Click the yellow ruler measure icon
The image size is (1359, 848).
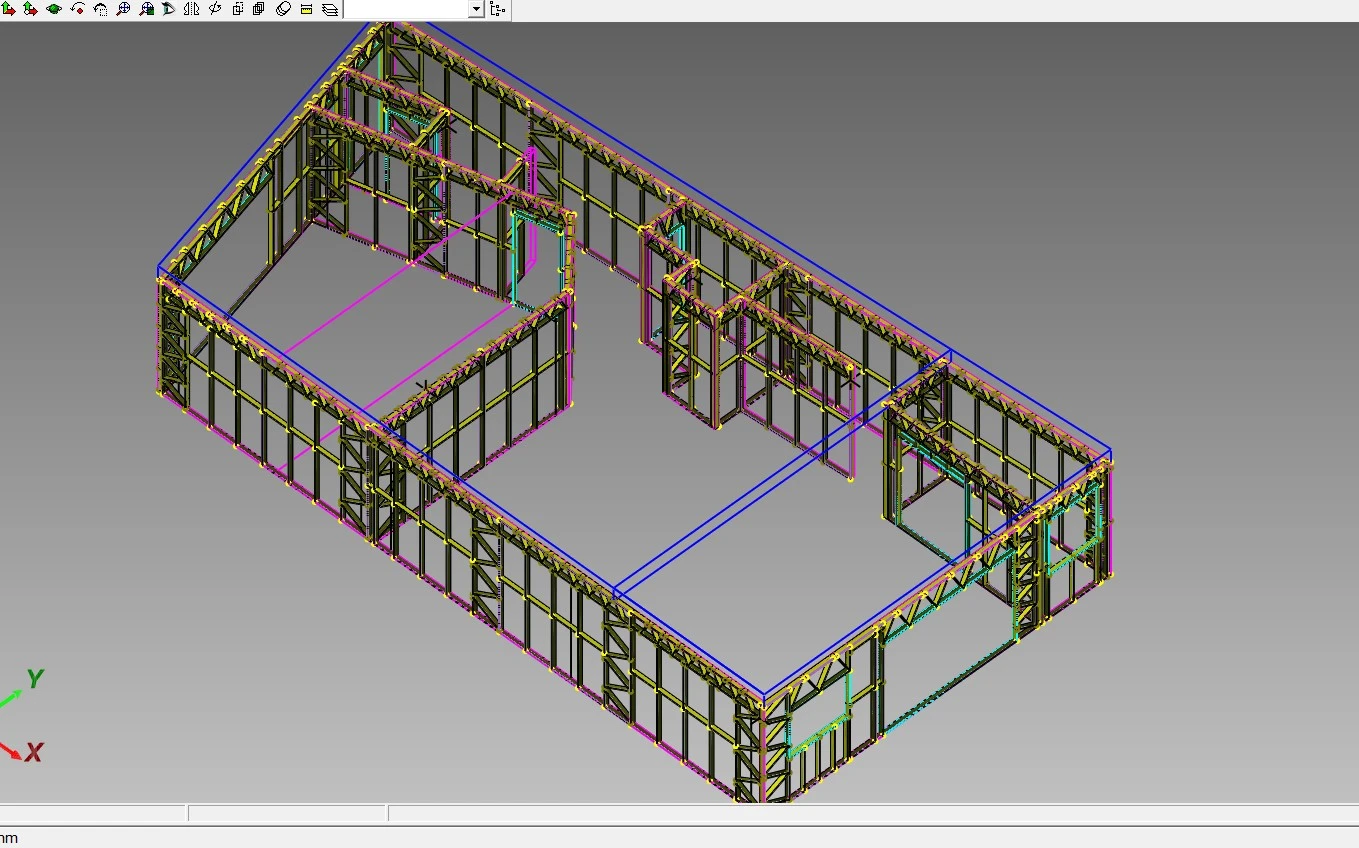[306, 9]
